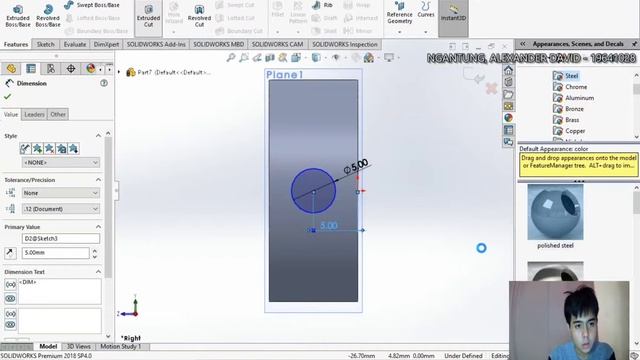Collapse Tolerance/Precision section
This screenshot has width=640, height=360.
pyautogui.click(x=98, y=180)
